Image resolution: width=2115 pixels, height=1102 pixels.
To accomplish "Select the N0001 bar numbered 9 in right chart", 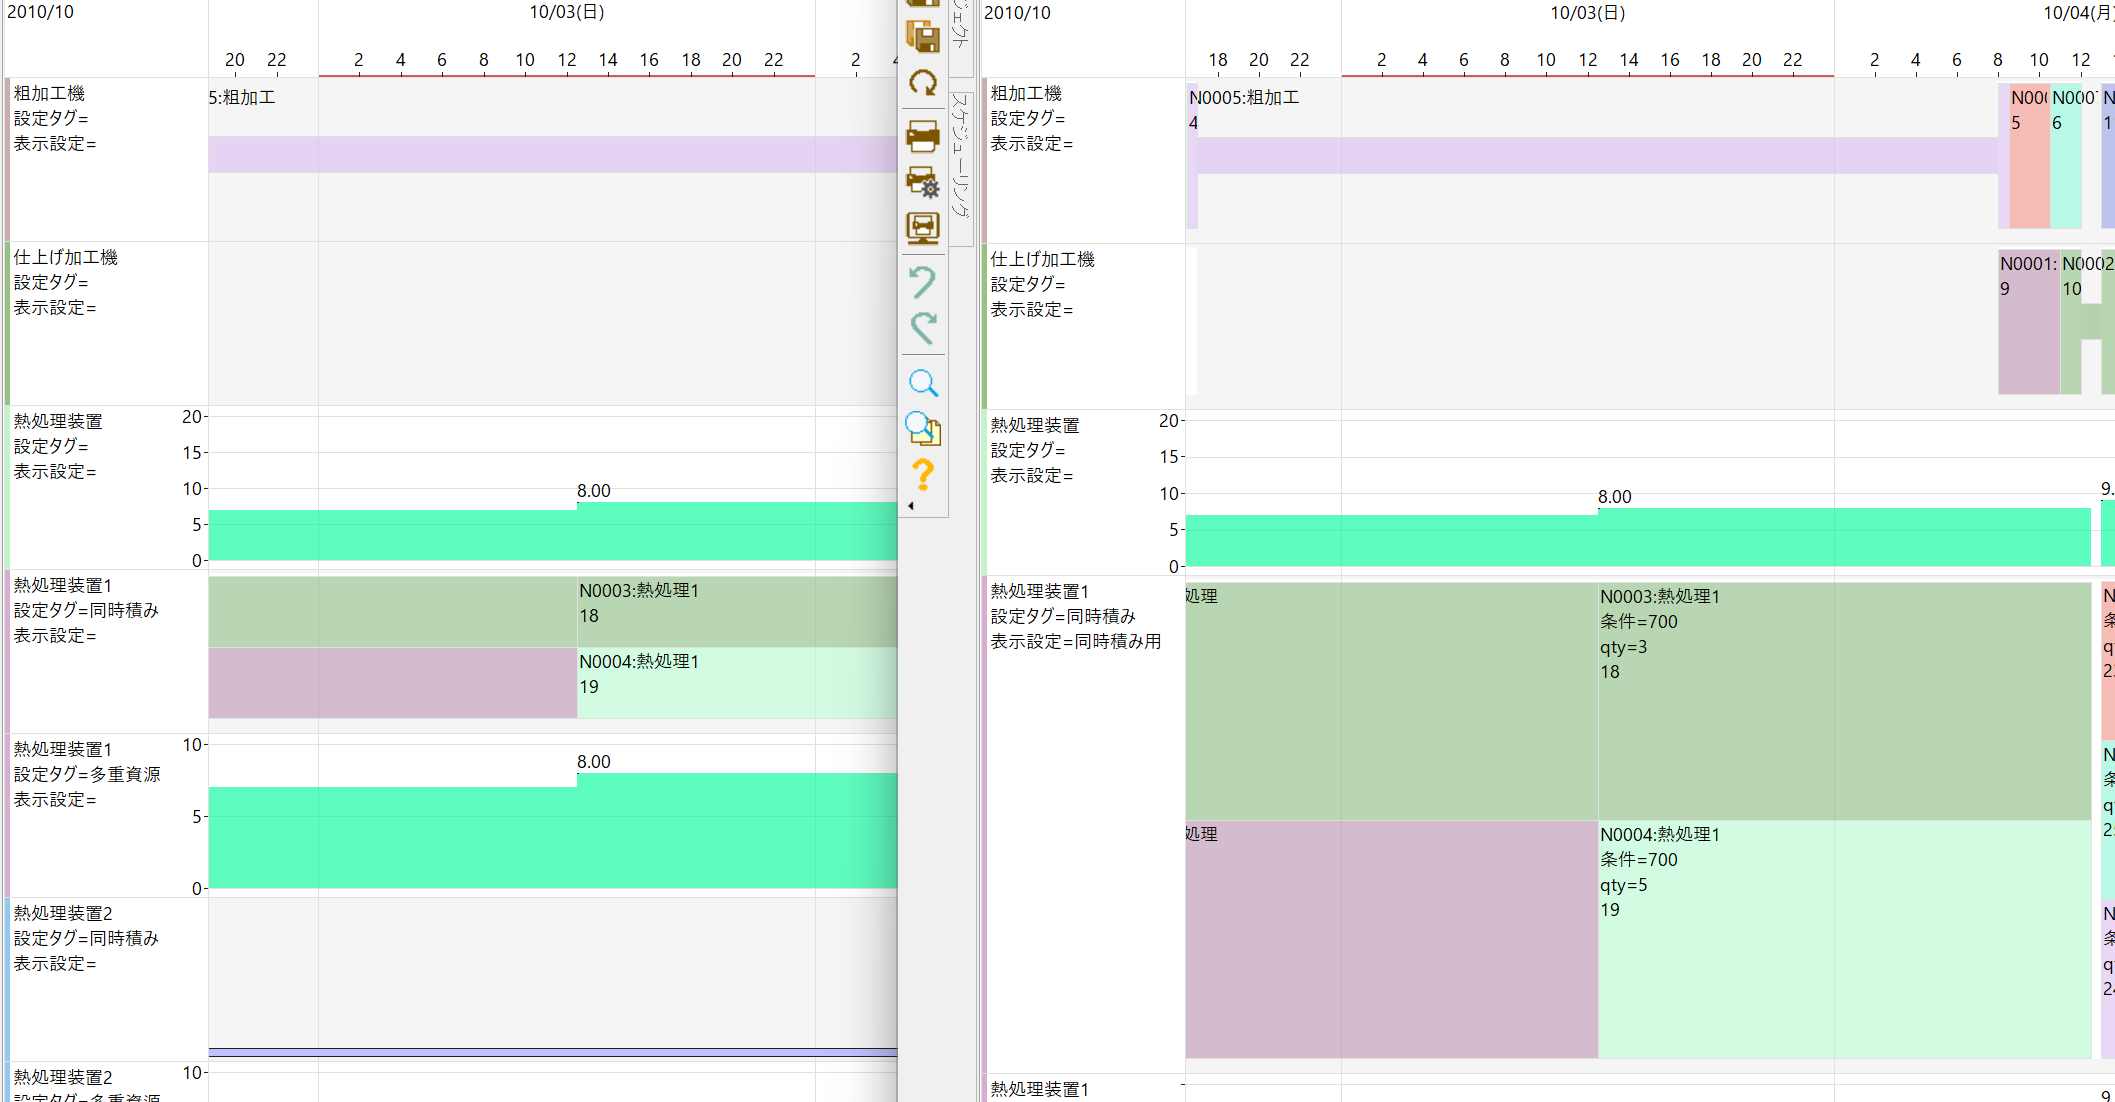I will coord(2029,322).
